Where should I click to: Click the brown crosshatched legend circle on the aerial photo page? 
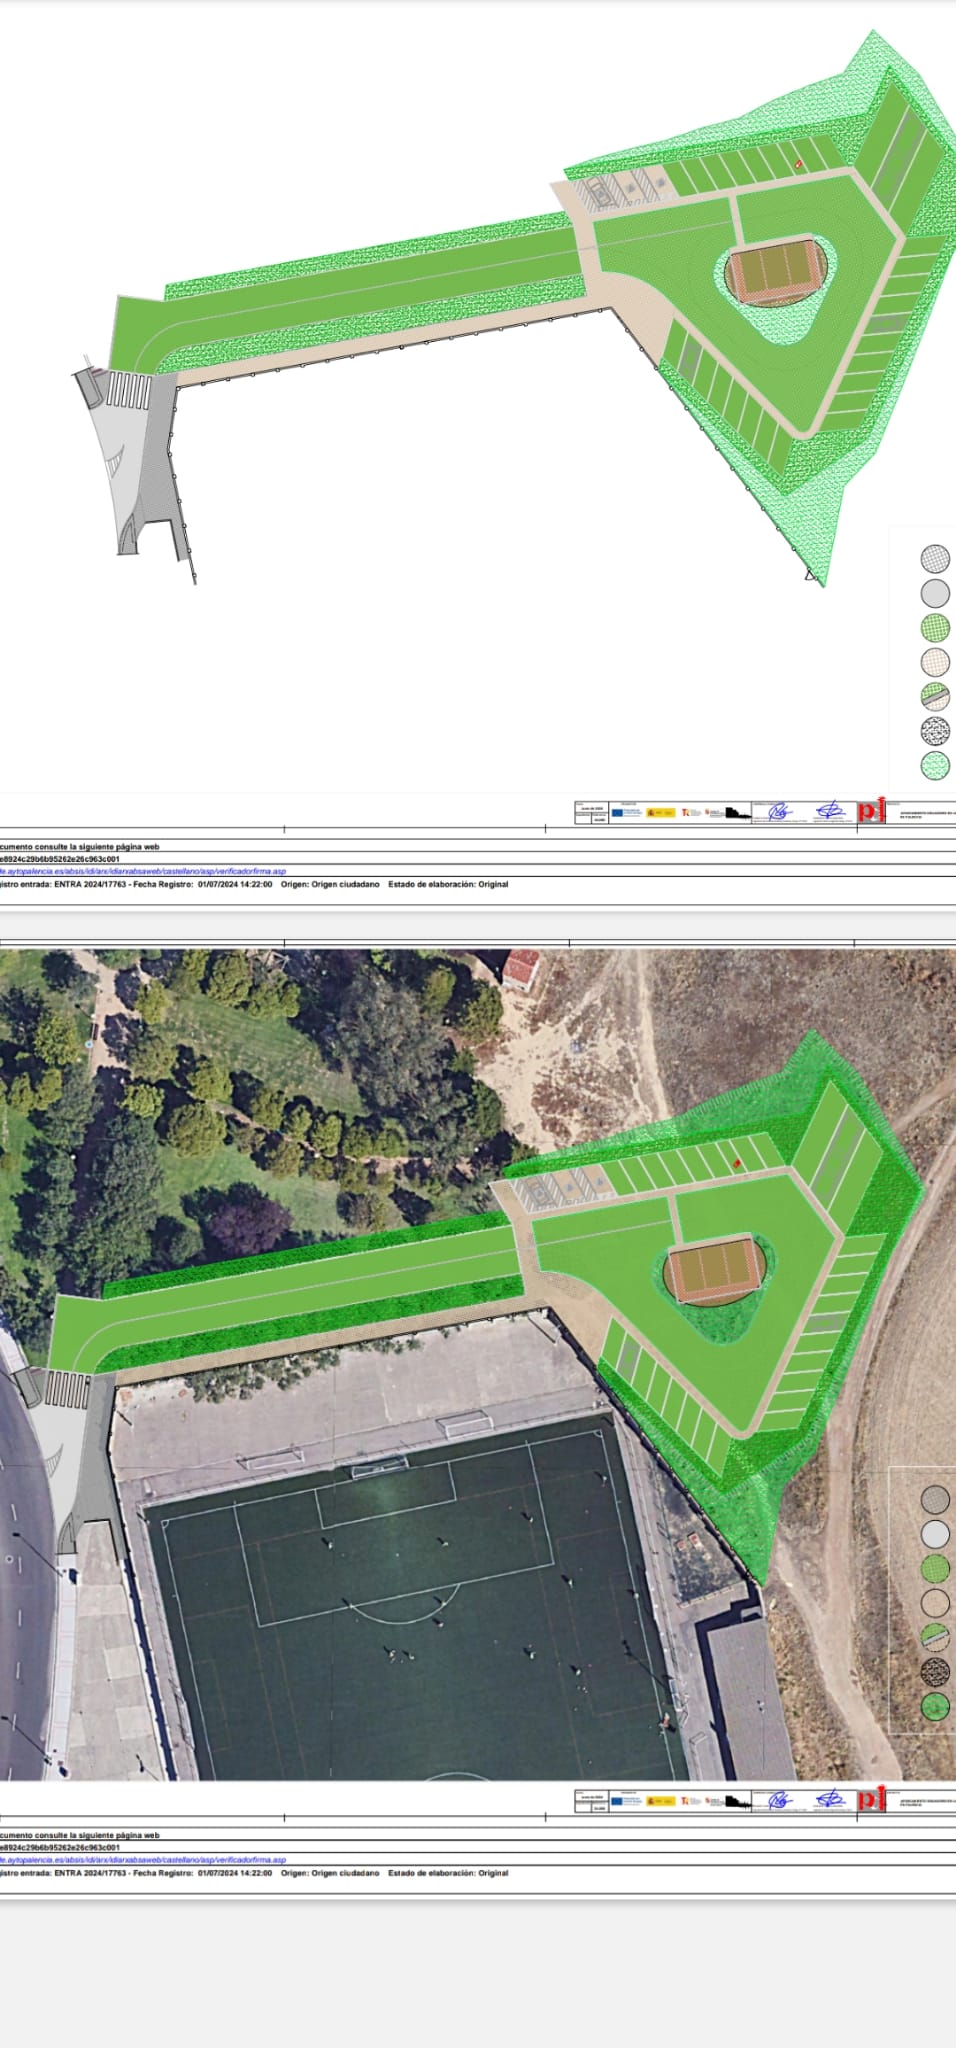(x=935, y=1499)
